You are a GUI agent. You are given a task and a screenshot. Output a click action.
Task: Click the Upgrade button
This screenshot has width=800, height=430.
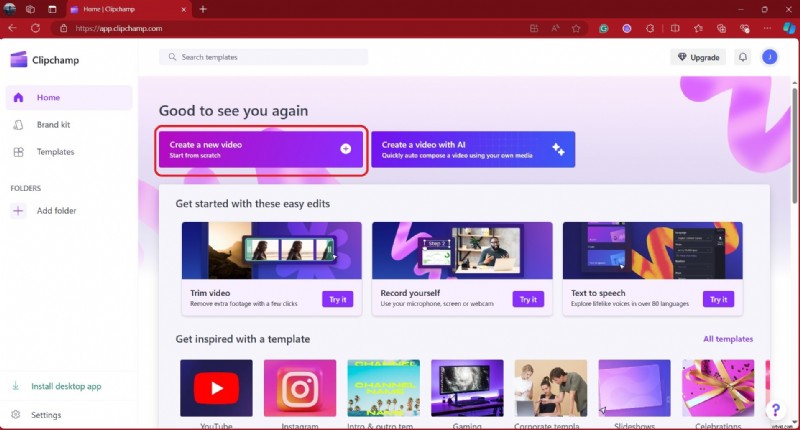coord(698,57)
